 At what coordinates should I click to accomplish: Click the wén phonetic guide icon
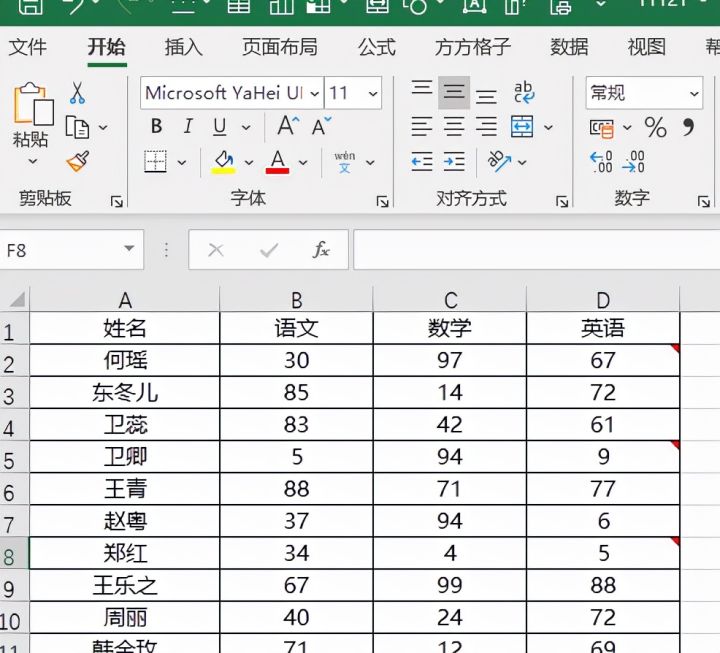tap(344, 162)
